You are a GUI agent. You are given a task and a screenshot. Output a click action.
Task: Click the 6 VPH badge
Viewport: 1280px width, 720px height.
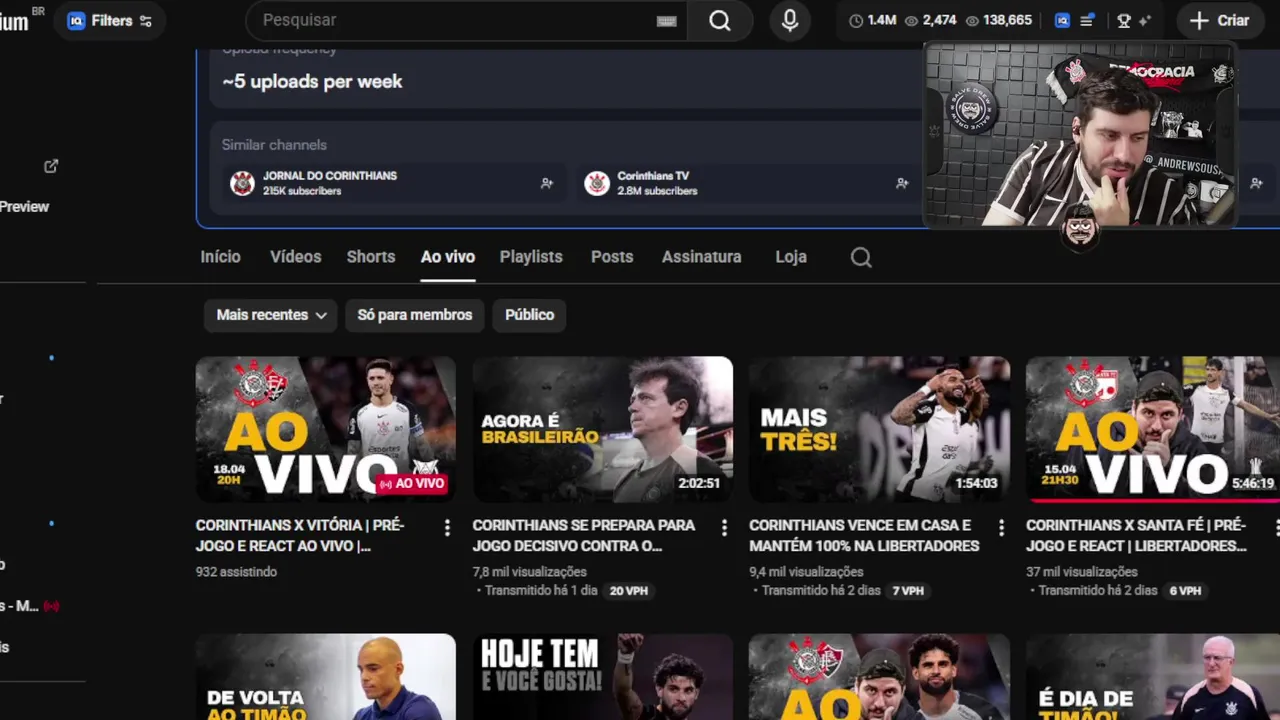(1185, 591)
